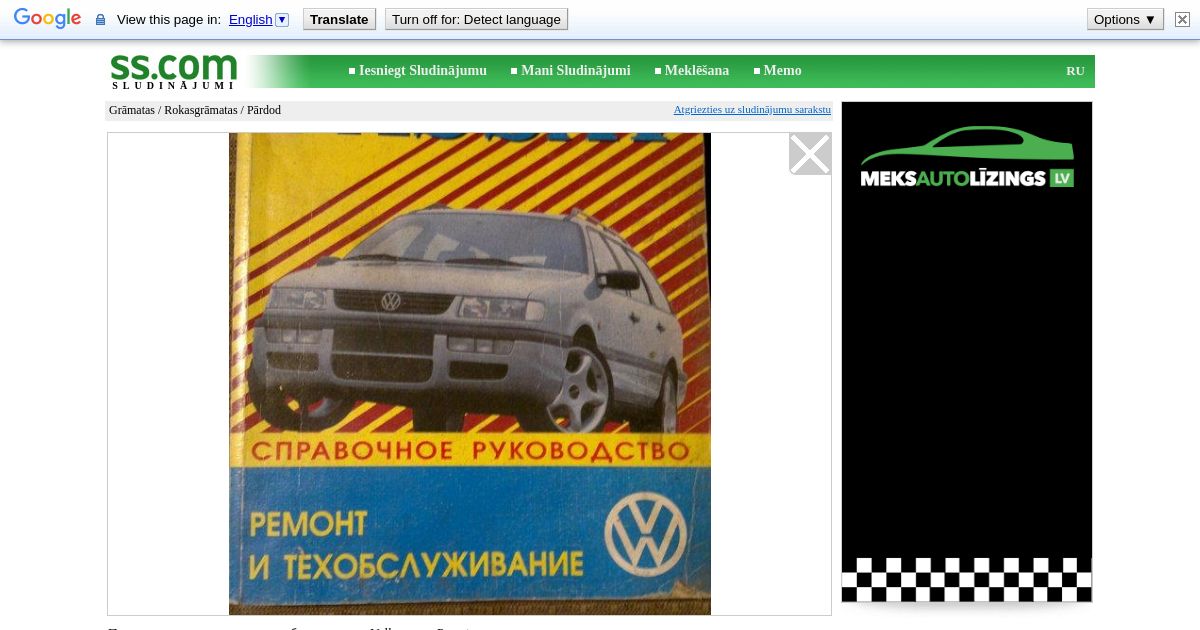This screenshot has height=630, width=1200.
Task: Open the Meks Autolīzings advertisement banner
Action: [x=967, y=352]
